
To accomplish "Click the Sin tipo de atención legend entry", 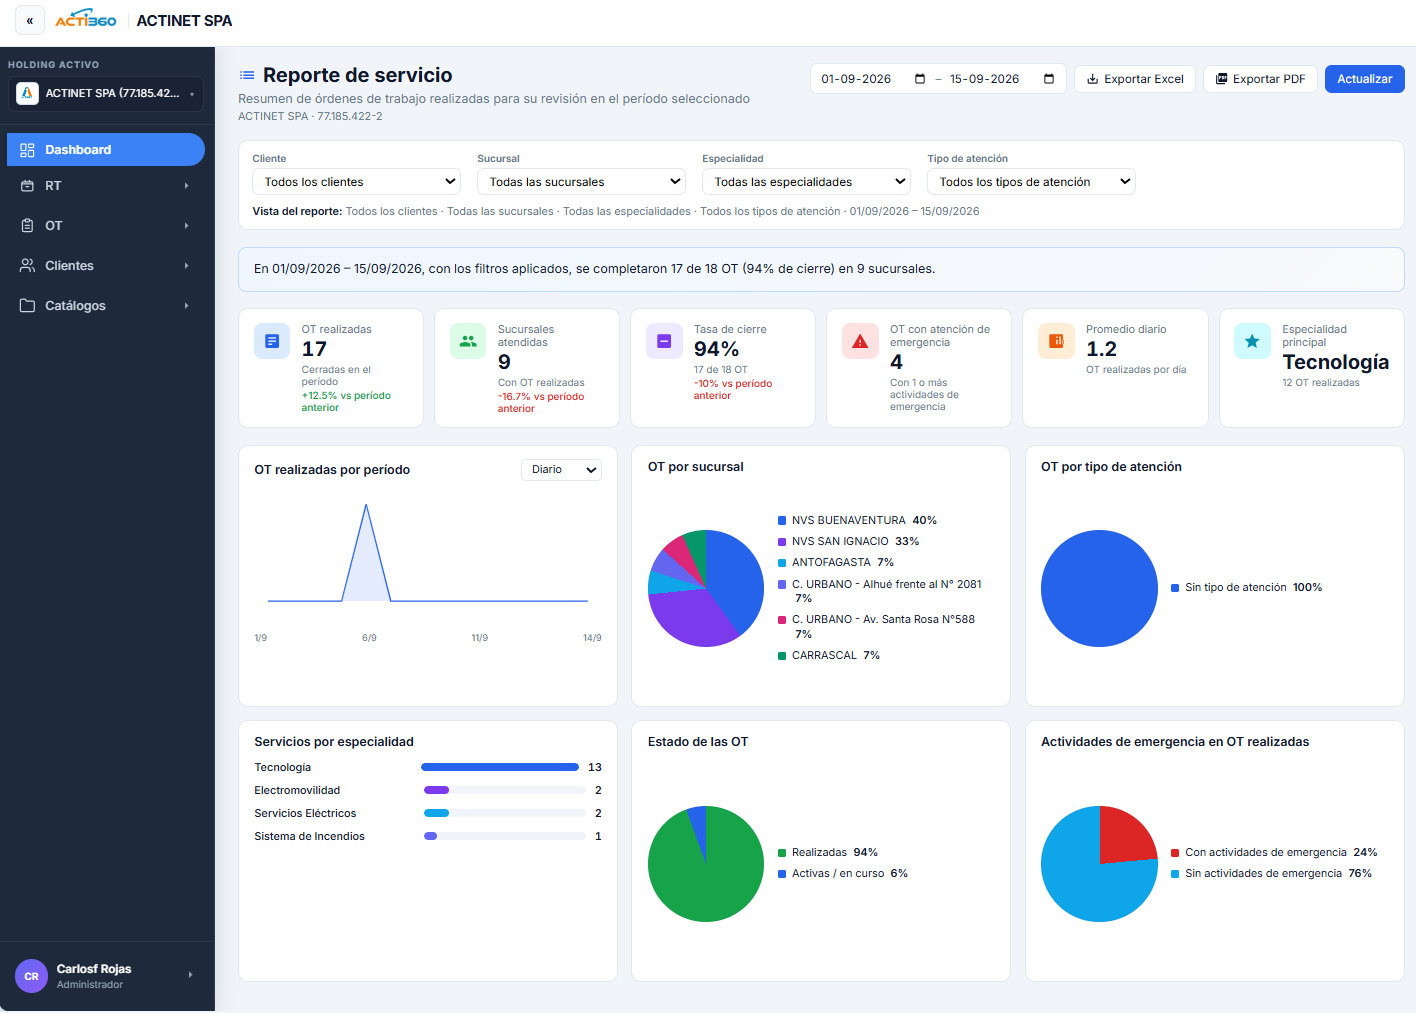I will pyautogui.click(x=1246, y=587).
